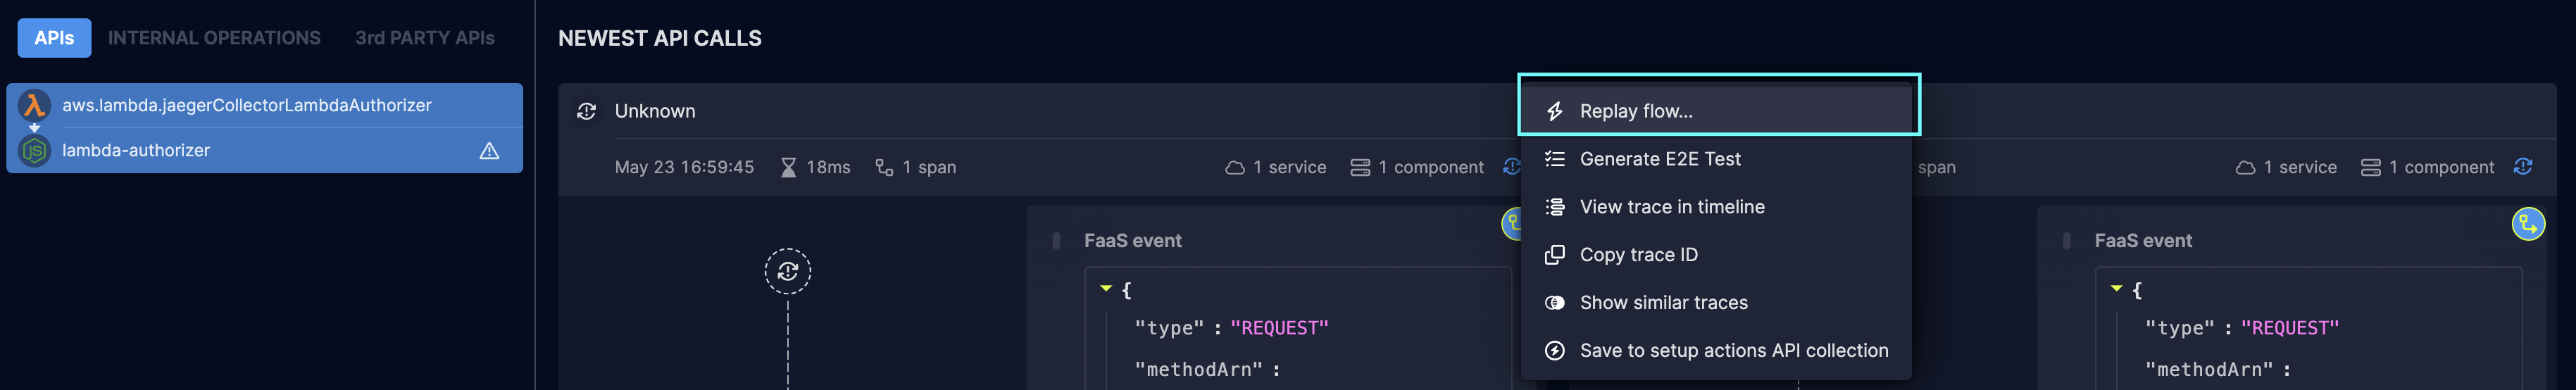The width and height of the screenshot is (2576, 390).
Task: Open 3rd PARTY APIs tab
Action: coord(425,38)
